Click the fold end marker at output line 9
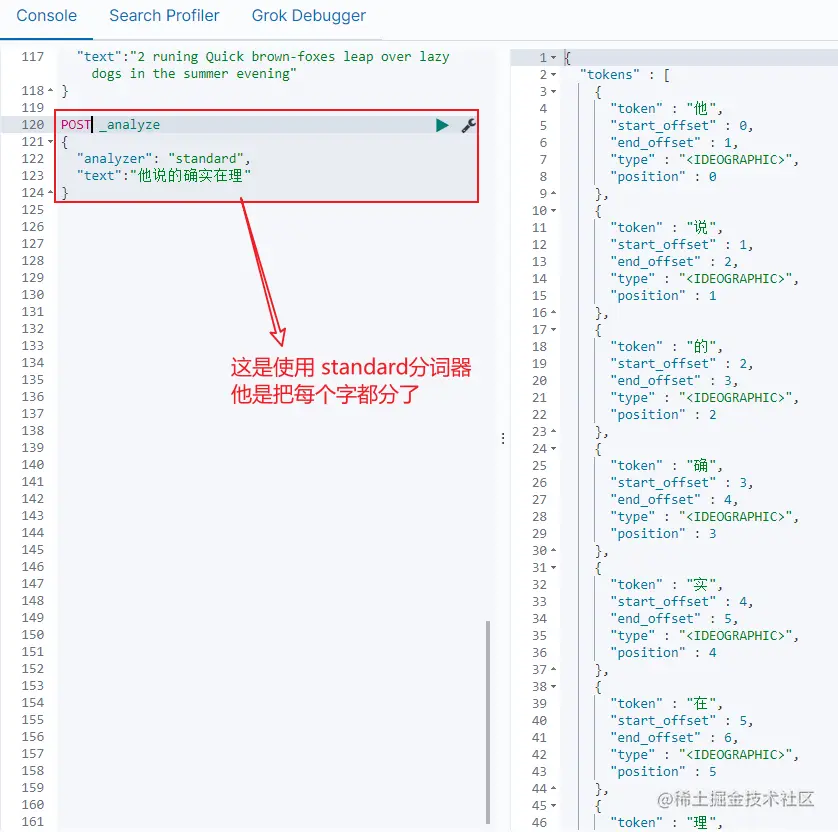The image size is (838, 832). (x=554, y=193)
